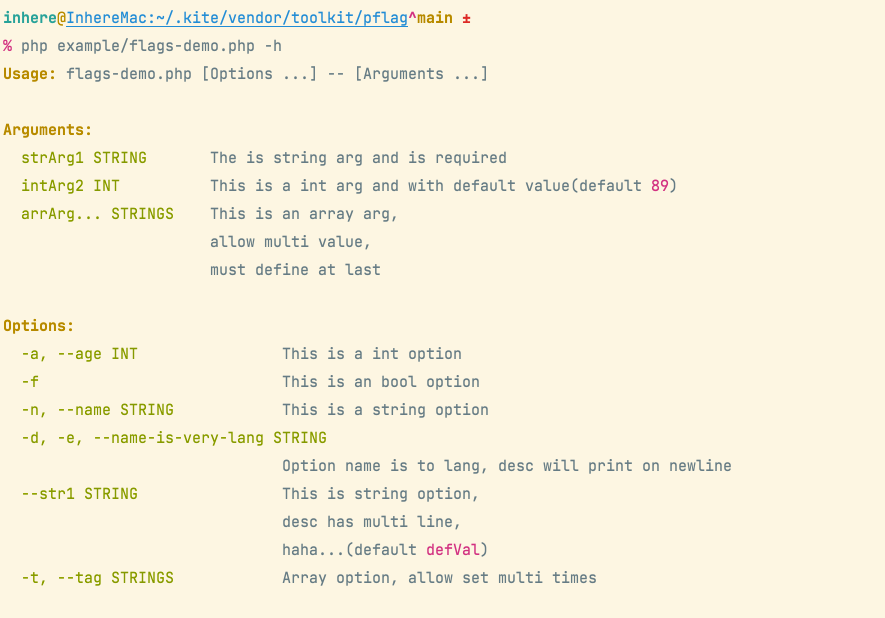Click the underlined InhereMac path link
Viewport: 885px width, 618px height.
pyautogui.click(x=237, y=18)
